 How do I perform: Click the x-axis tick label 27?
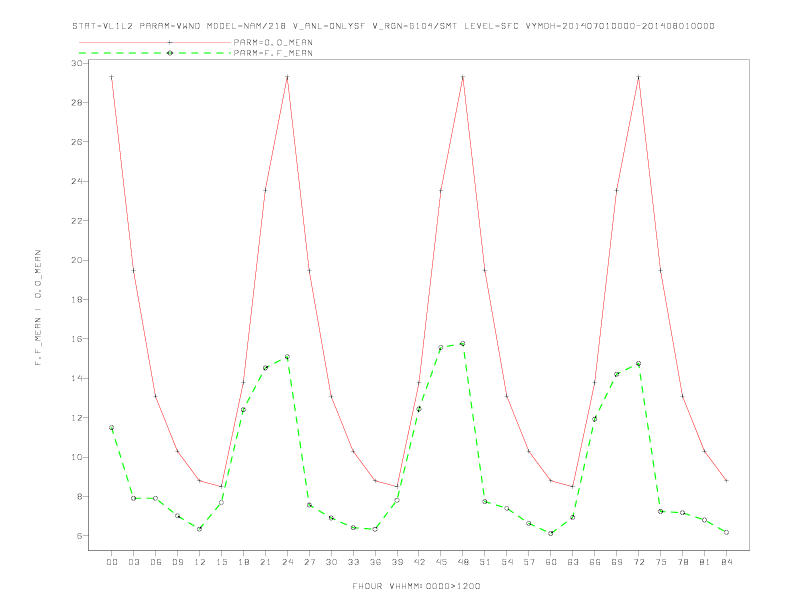(309, 562)
